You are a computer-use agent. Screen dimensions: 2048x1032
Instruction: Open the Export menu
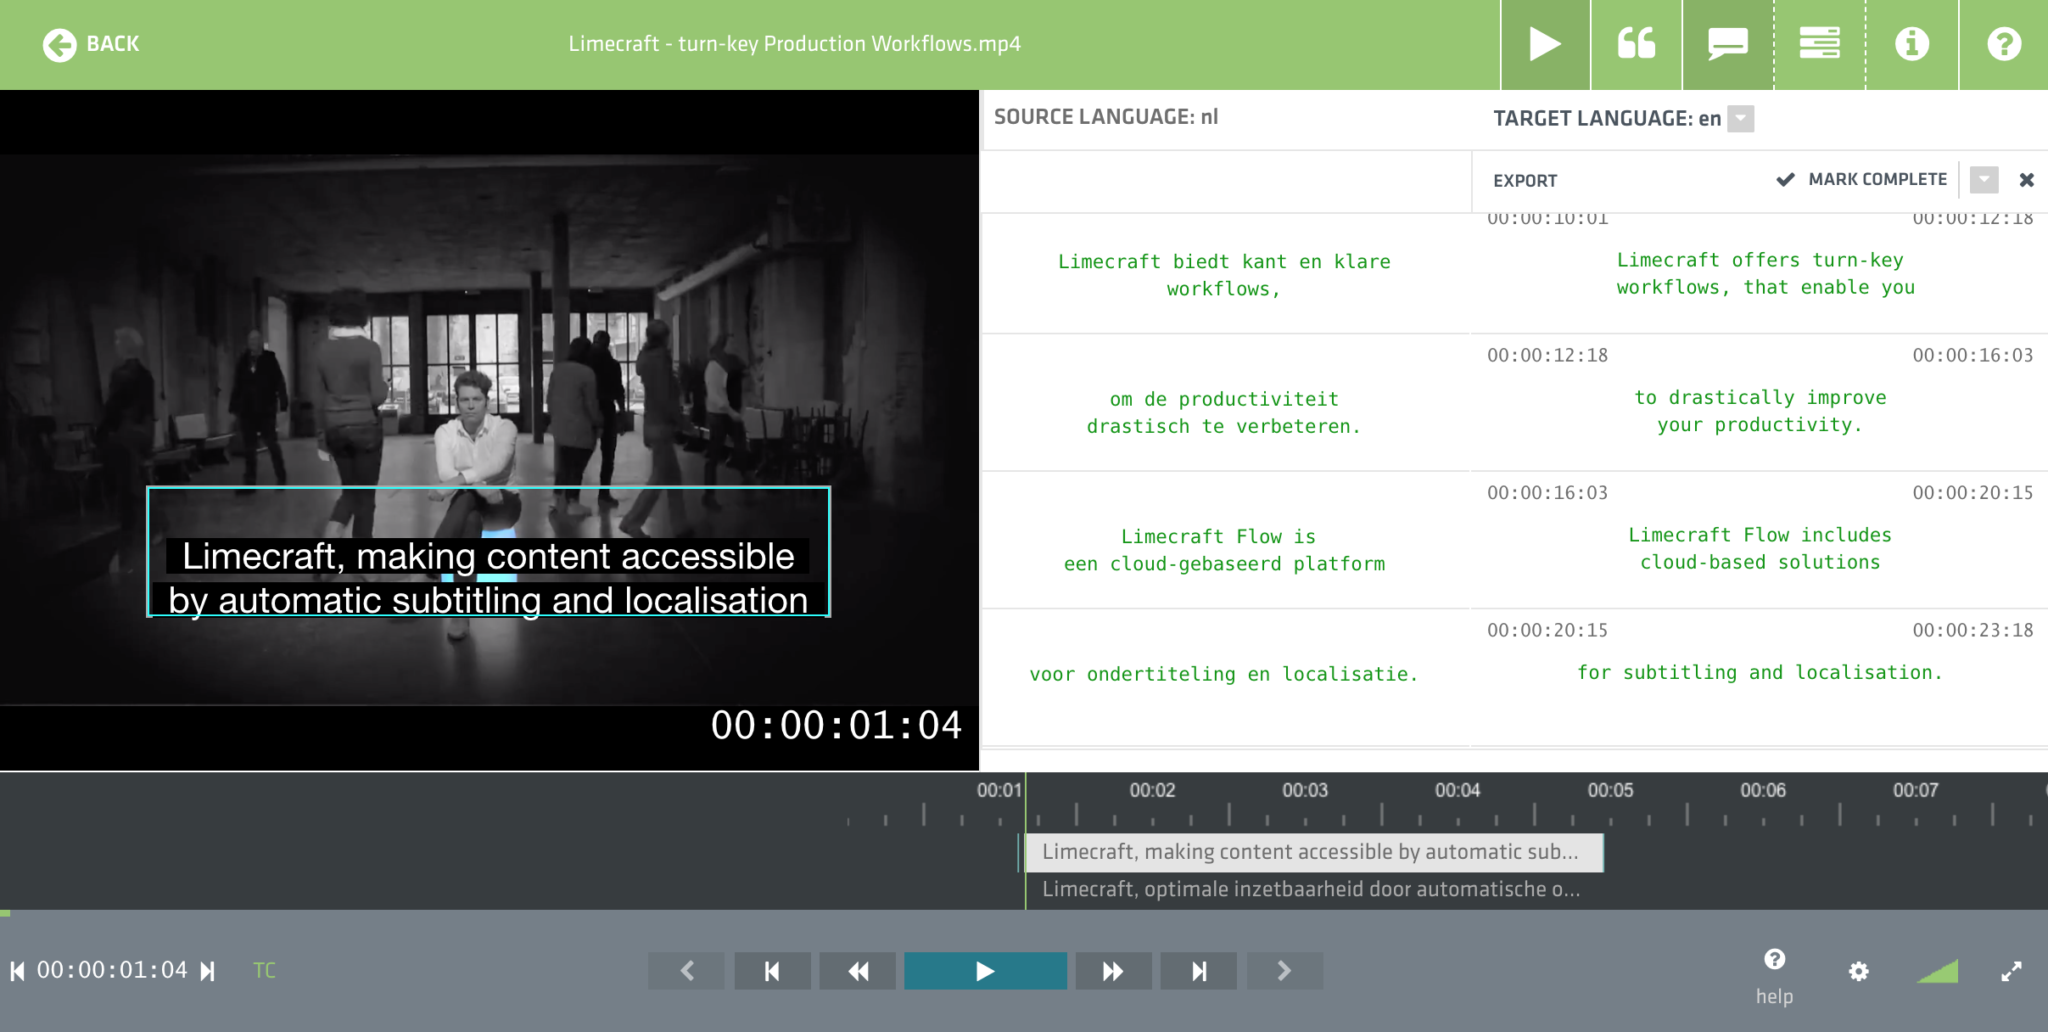pos(1524,181)
